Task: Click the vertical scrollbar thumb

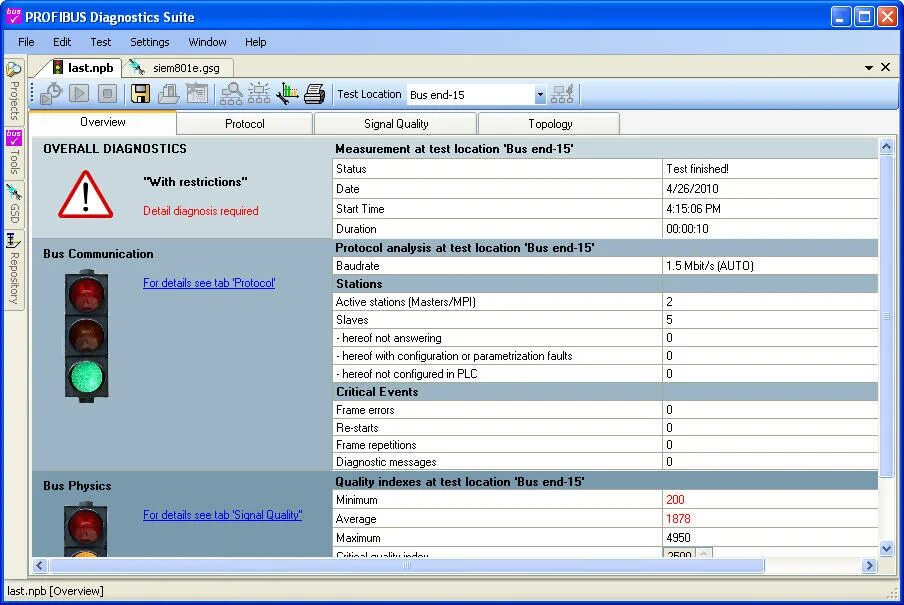Action: tap(886, 316)
